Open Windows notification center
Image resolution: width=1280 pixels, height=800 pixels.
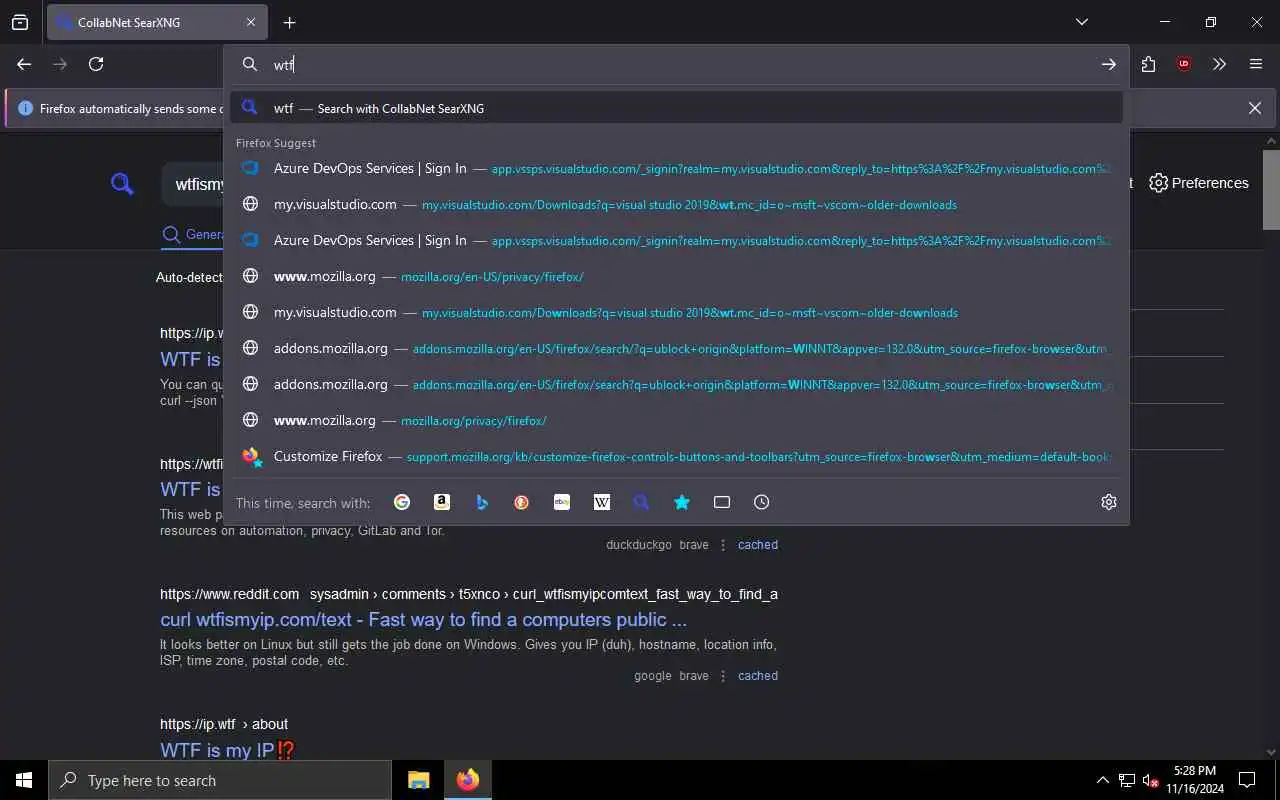pos(1247,780)
